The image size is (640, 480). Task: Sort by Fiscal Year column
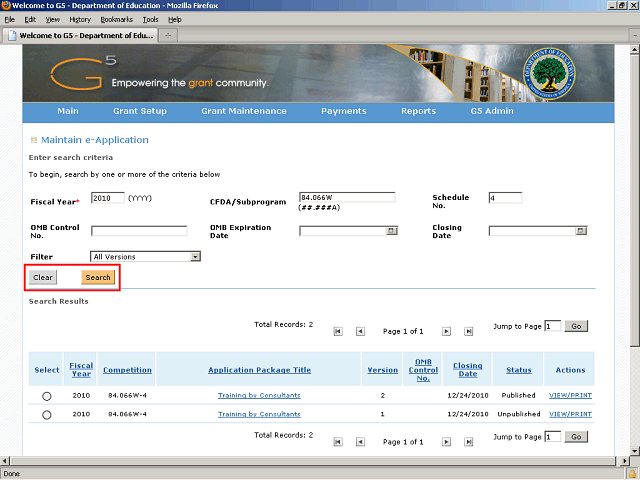81,370
